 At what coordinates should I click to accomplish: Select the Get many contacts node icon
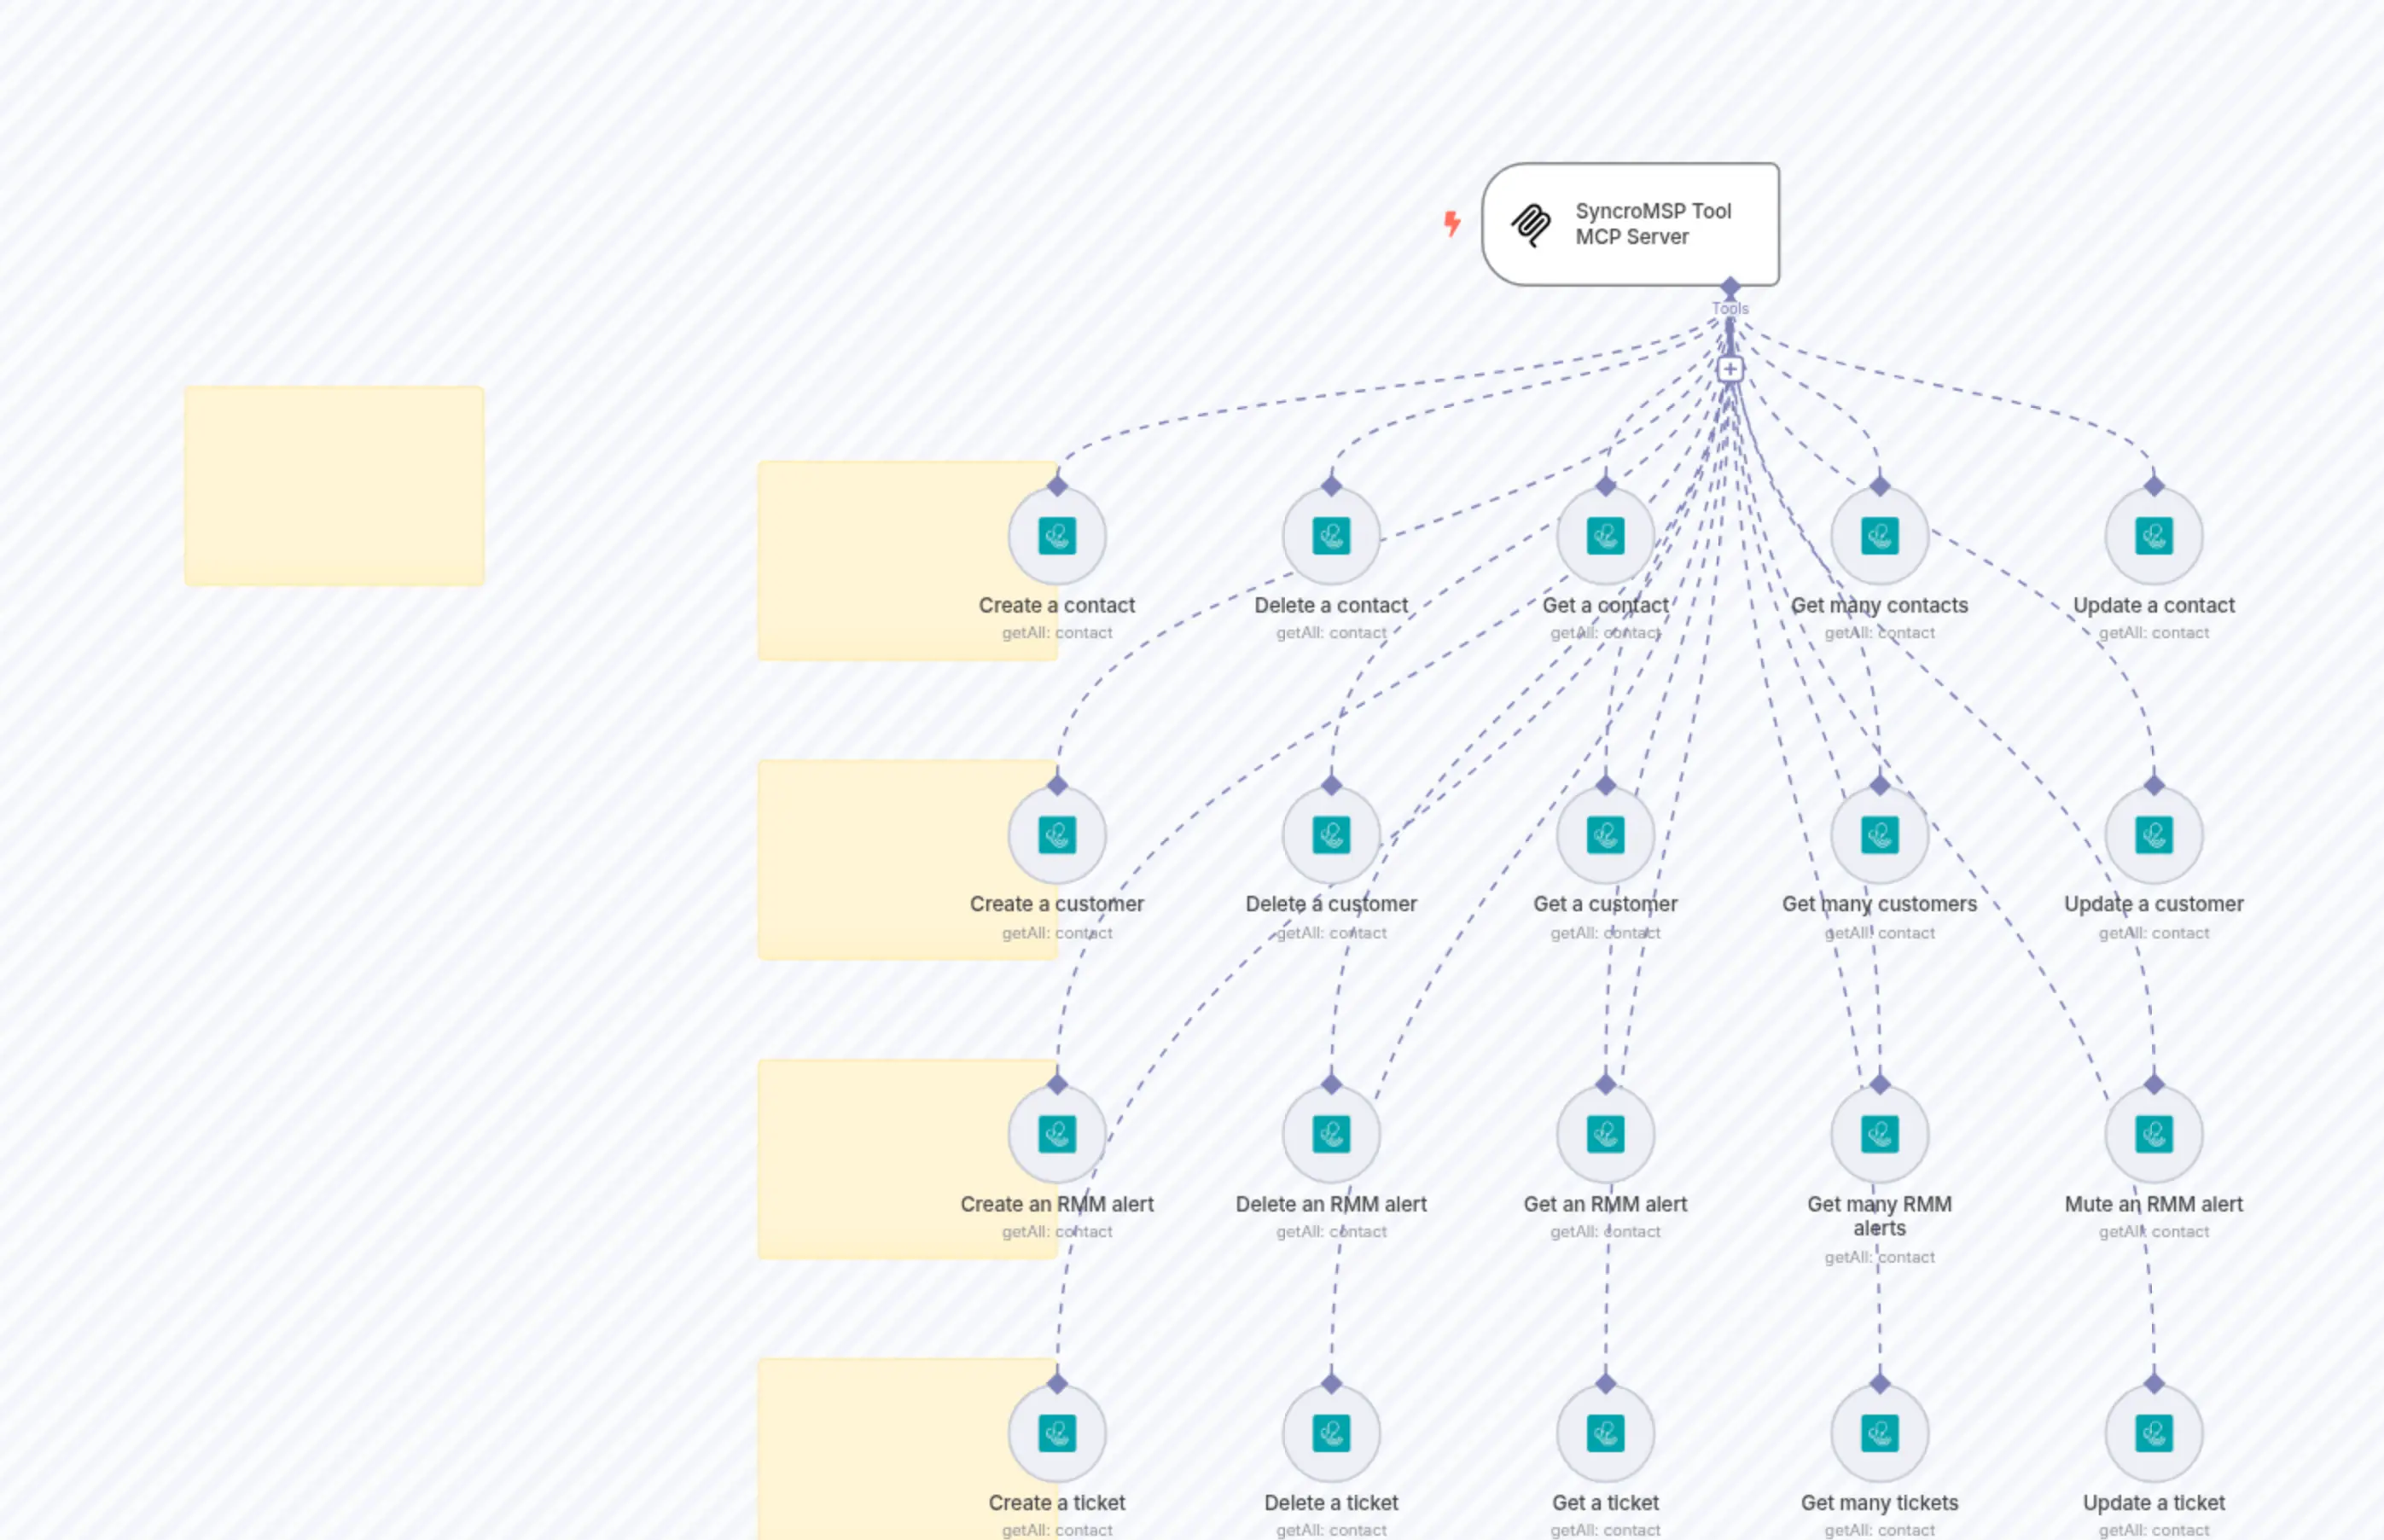1879,536
